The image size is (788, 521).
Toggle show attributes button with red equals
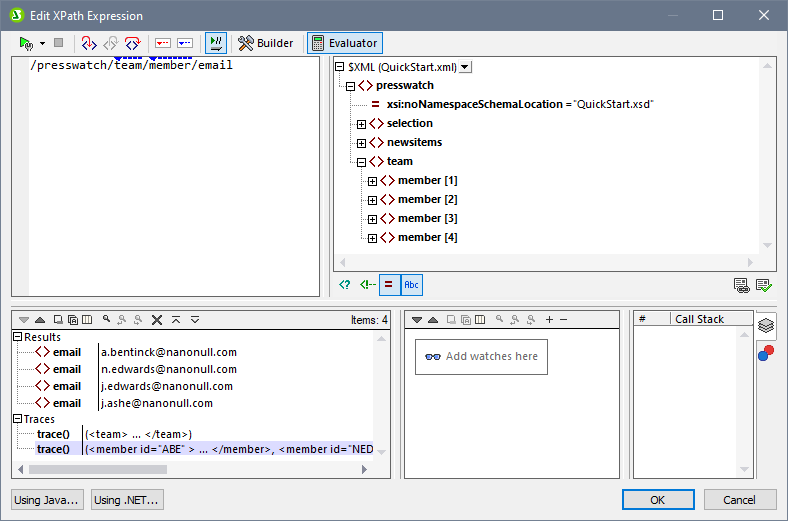(x=390, y=285)
